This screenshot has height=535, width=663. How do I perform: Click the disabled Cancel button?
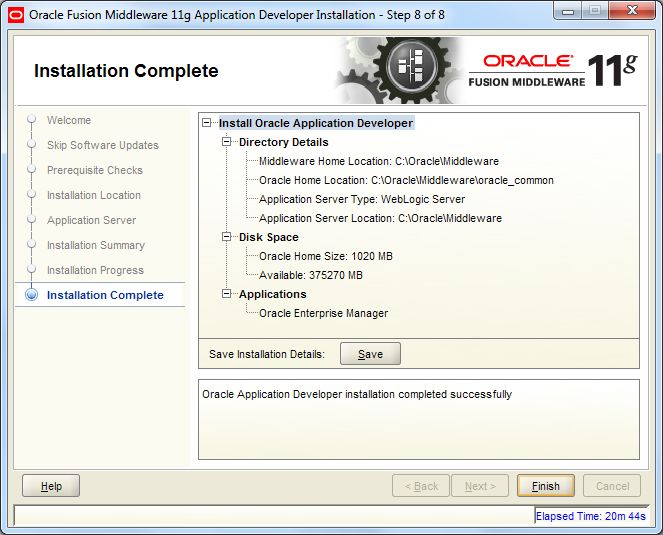coord(612,486)
